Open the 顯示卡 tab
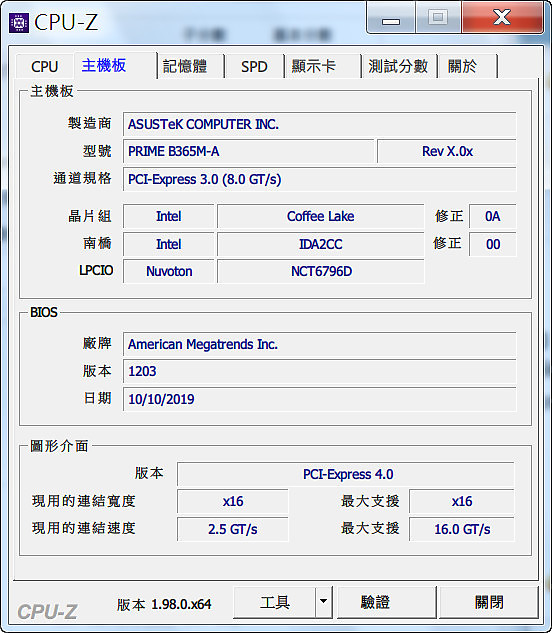 [x=323, y=66]
